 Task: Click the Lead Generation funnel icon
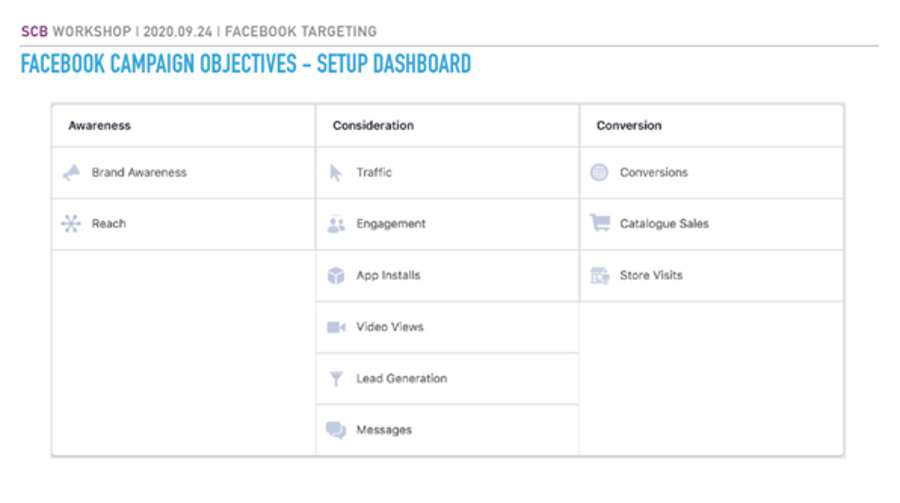click(x=336, y=378)
